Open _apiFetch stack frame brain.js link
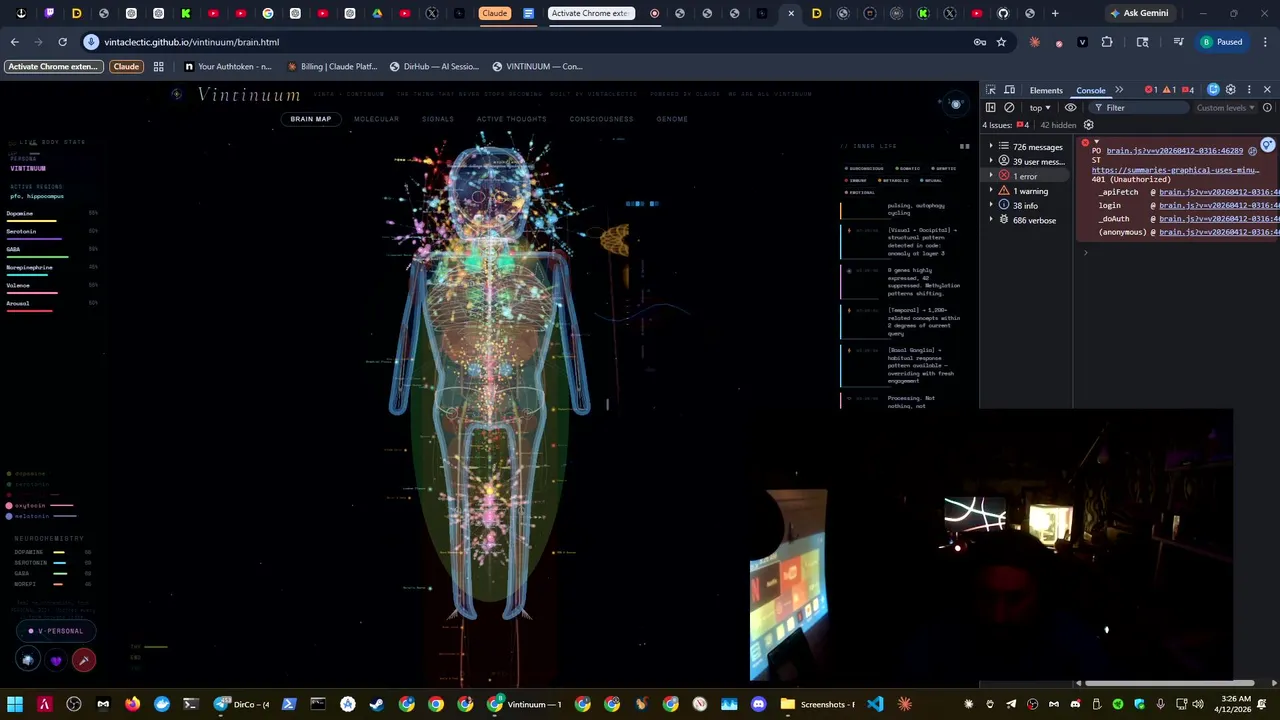1280x720 pixels. 1219,192
